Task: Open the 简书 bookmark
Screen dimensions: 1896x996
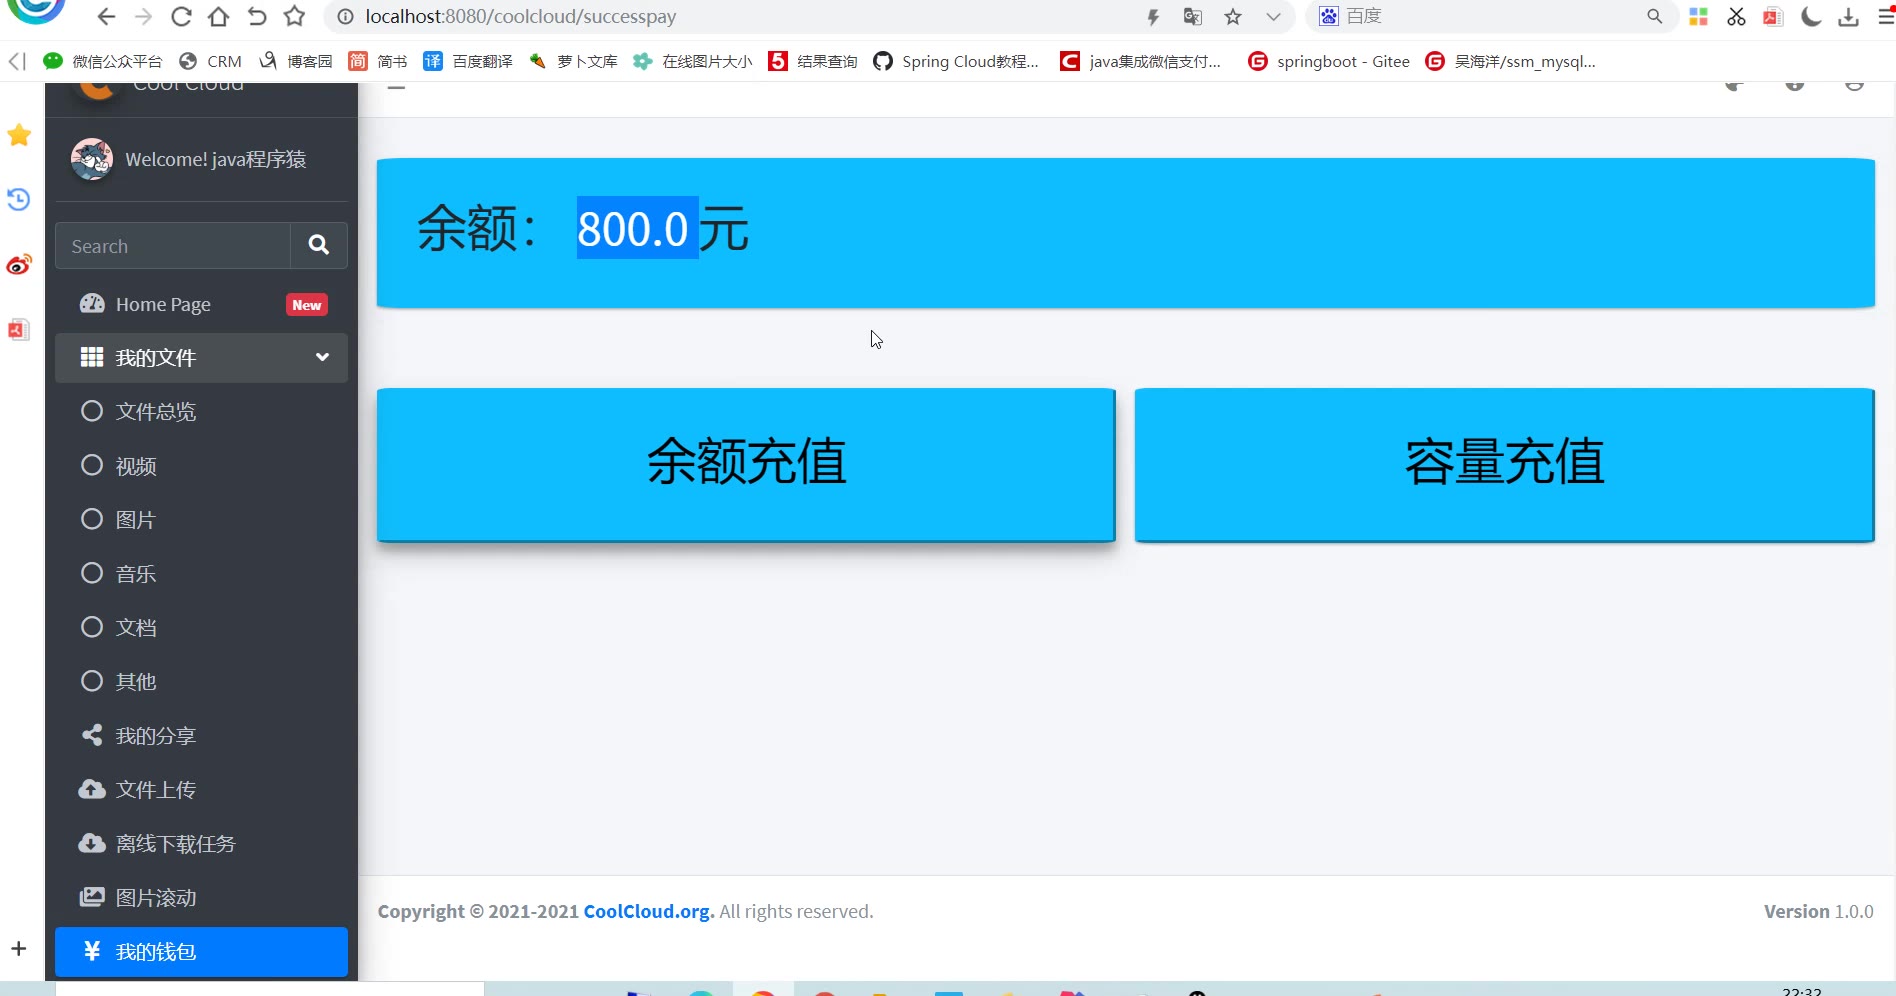Action: 378,61
